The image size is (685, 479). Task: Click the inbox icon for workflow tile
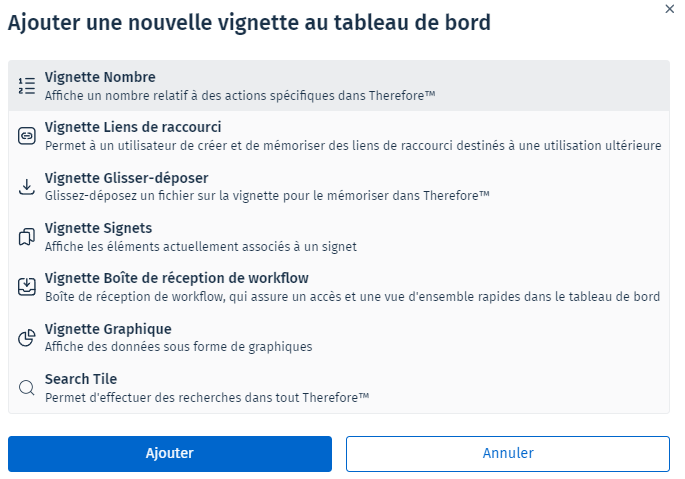point(27,287)
